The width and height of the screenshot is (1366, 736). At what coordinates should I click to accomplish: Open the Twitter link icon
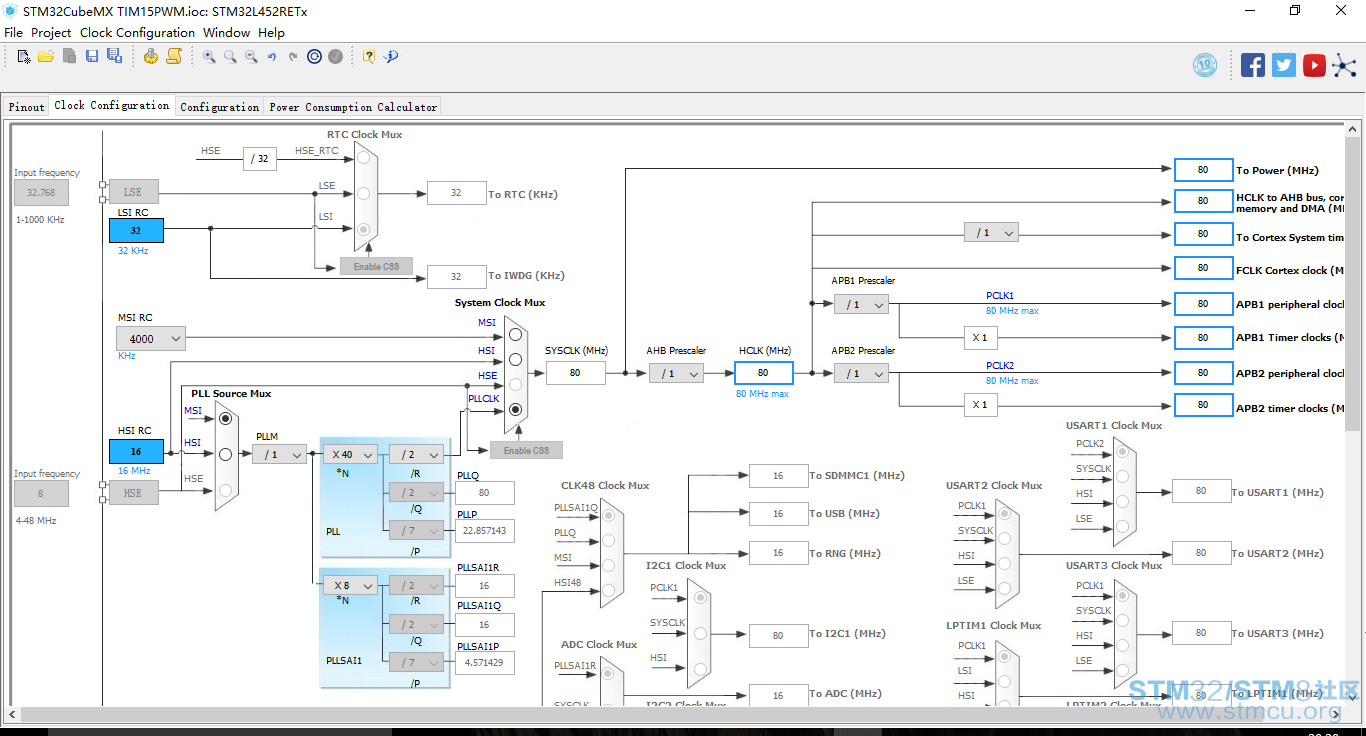click(x=1284, y=65)
